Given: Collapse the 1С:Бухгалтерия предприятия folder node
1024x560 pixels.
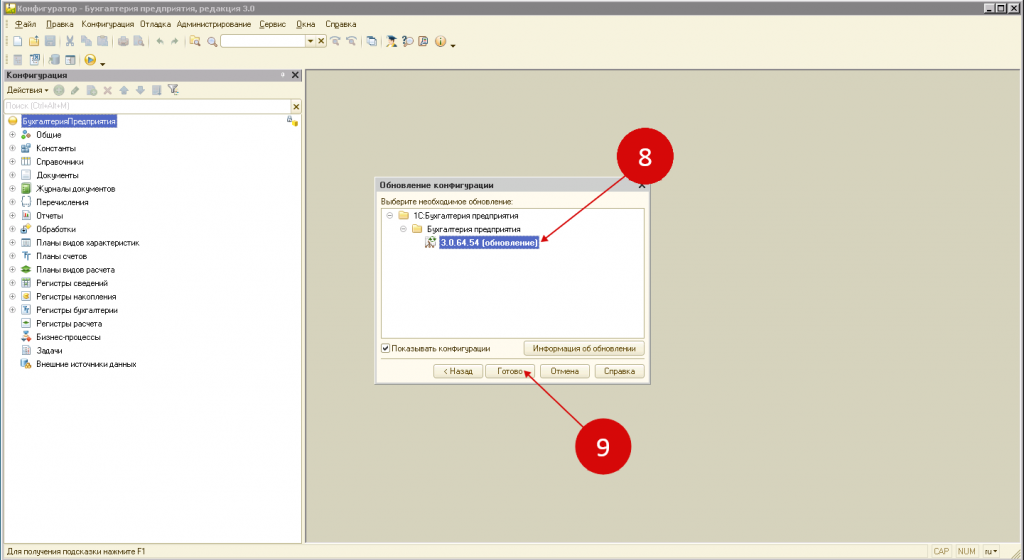Looking at the screenshot, I should tap(389, 215).
